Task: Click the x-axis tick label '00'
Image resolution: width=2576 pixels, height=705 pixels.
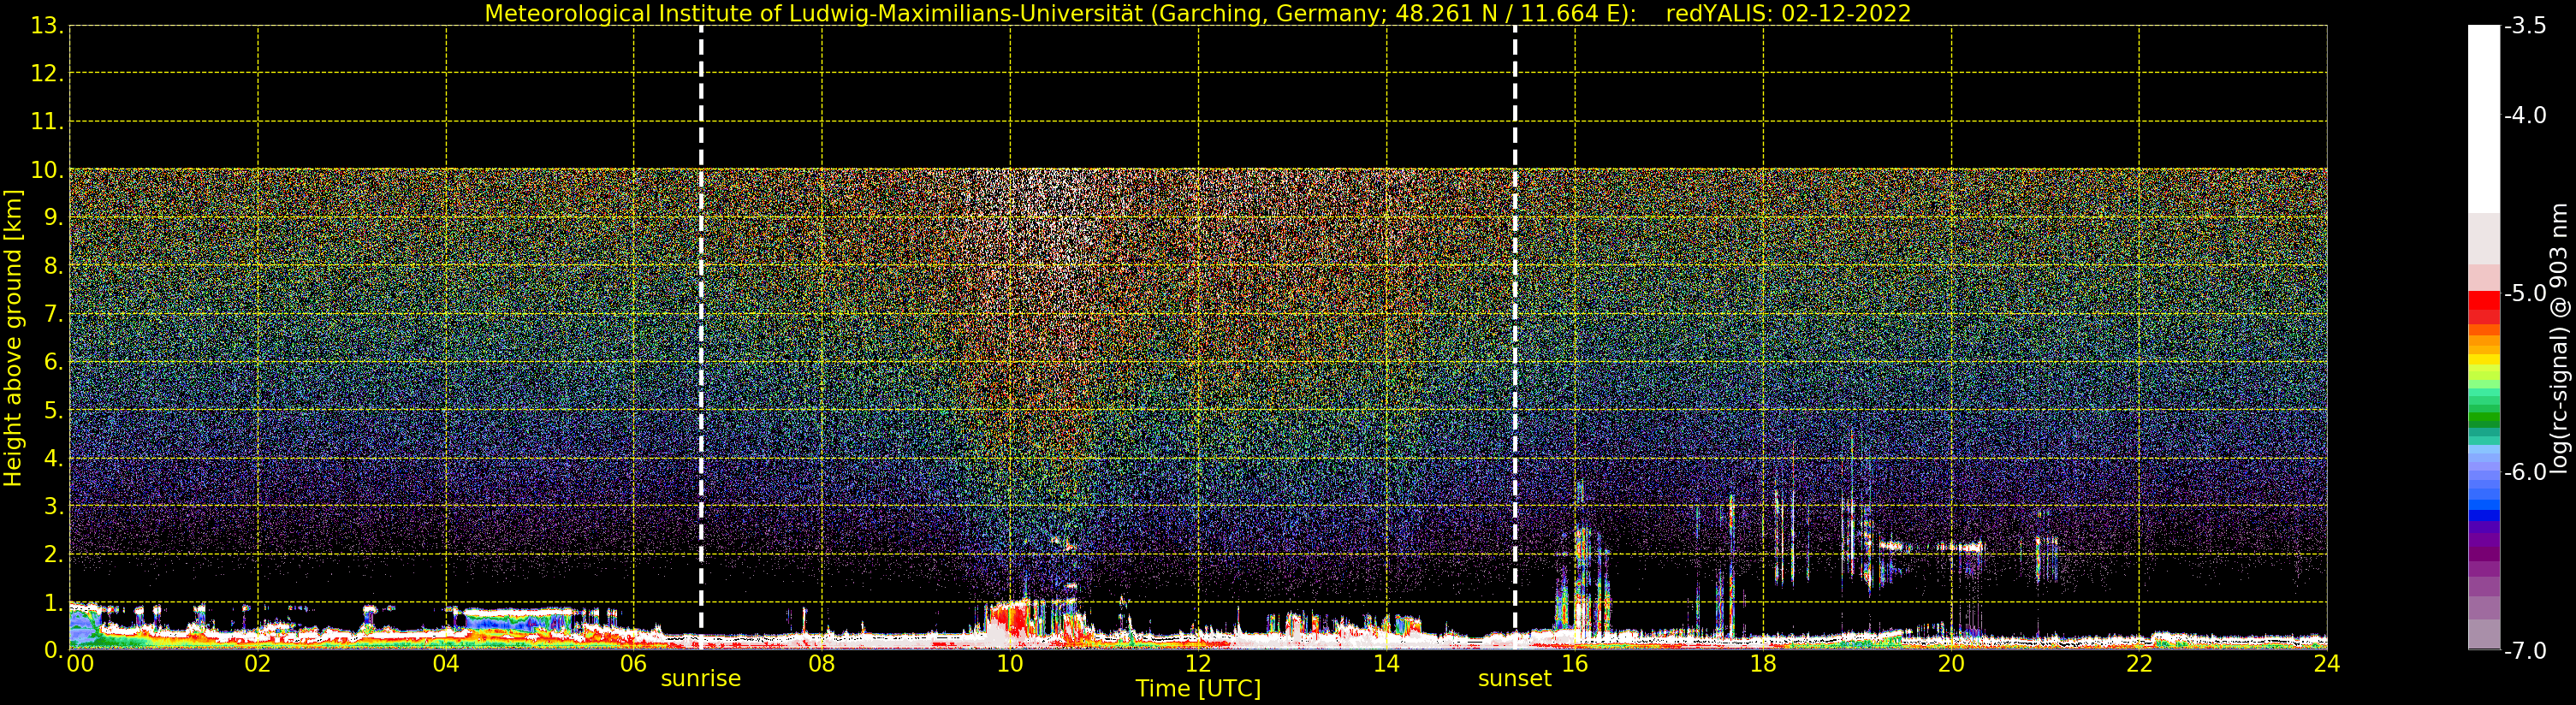Action: coord(80,664)
